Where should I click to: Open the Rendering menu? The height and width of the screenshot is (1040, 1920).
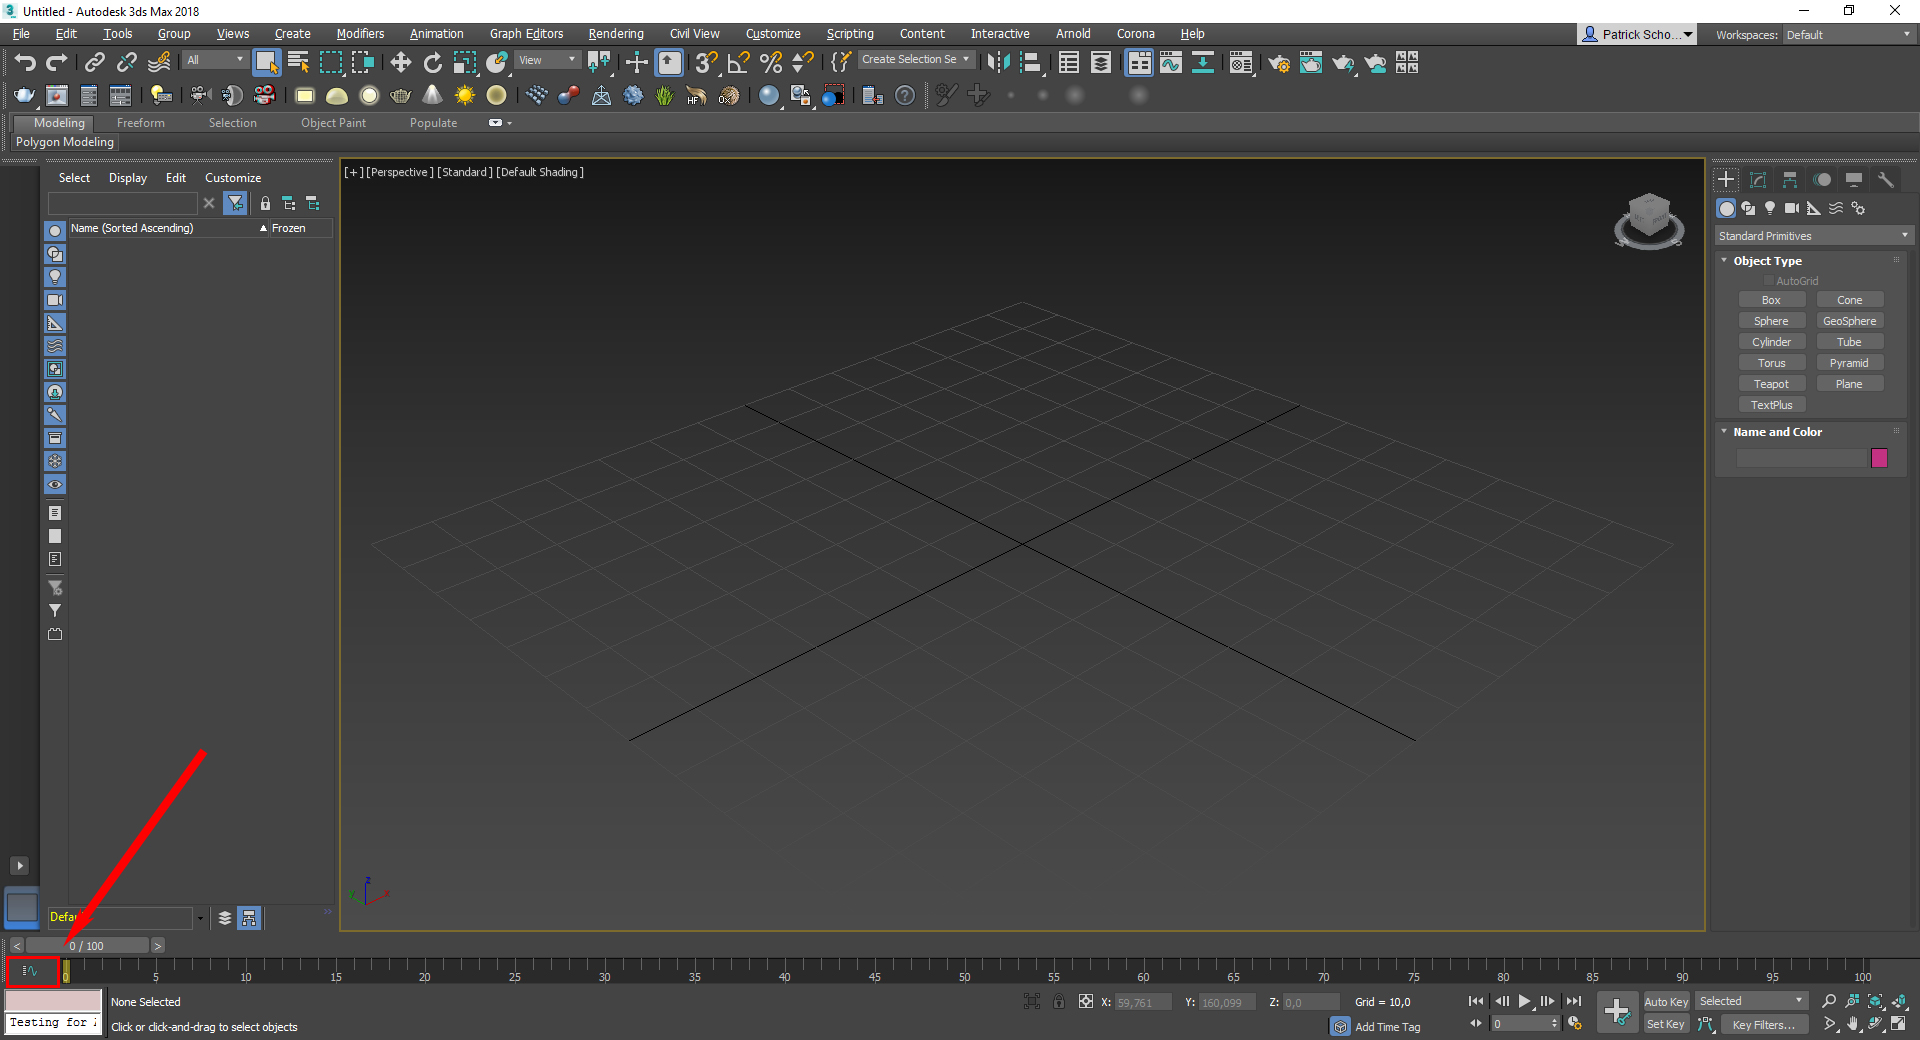pos(615,33)
